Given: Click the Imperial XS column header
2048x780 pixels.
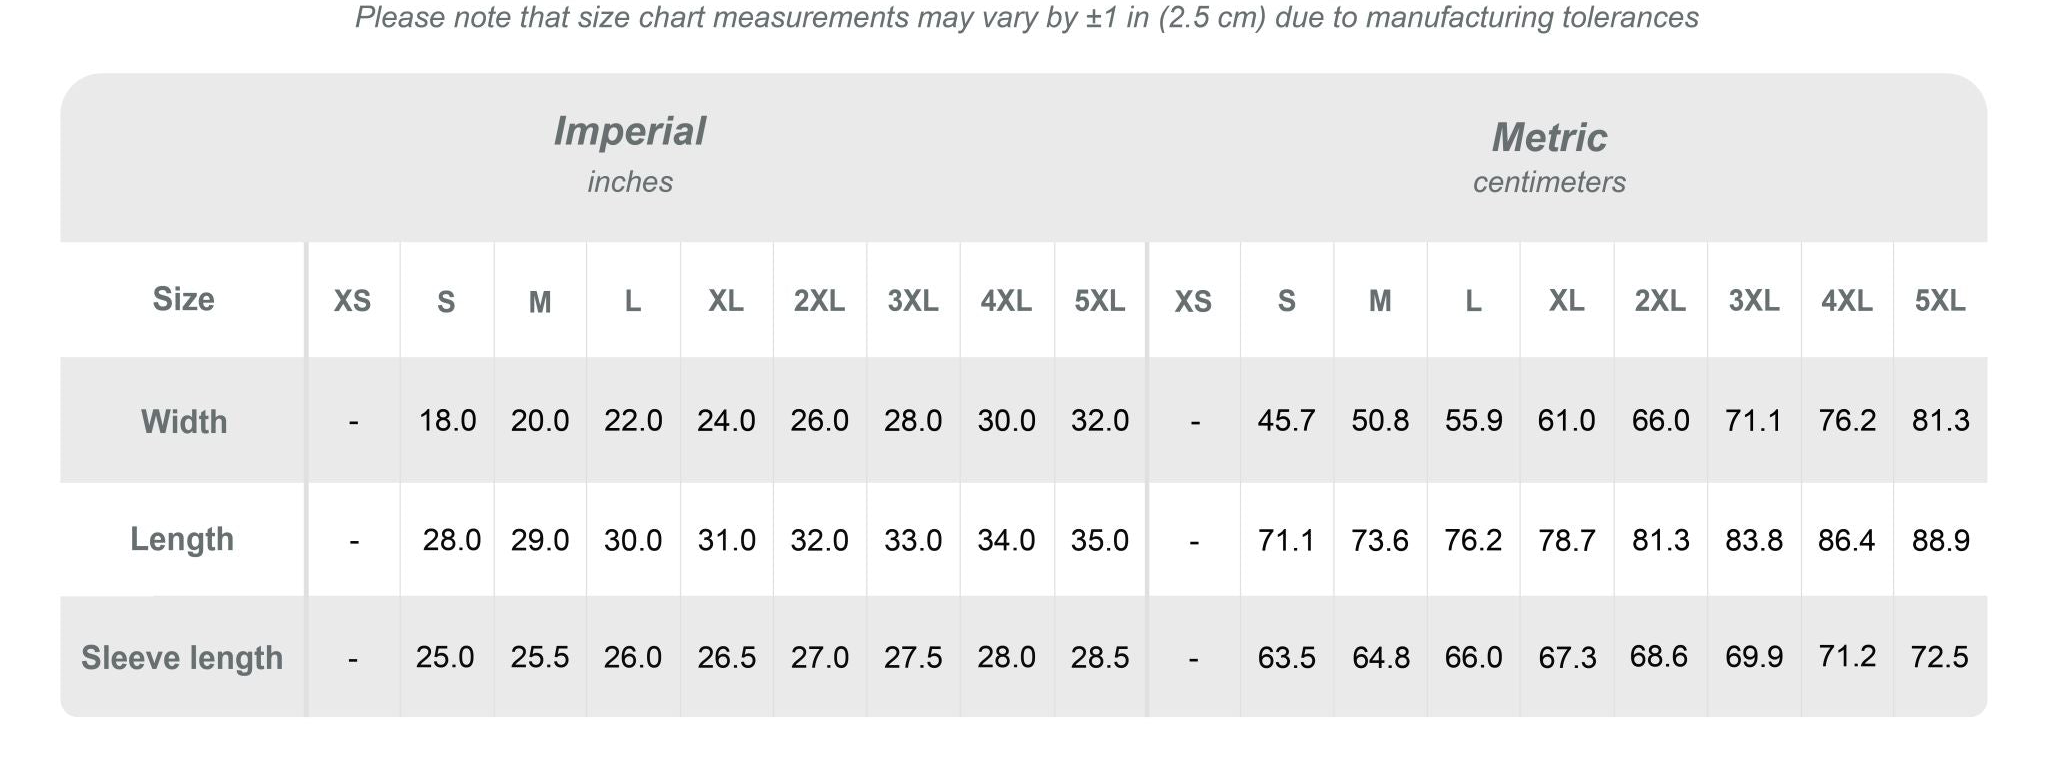Looking at the screenshot, I should [x=352, y=300].
